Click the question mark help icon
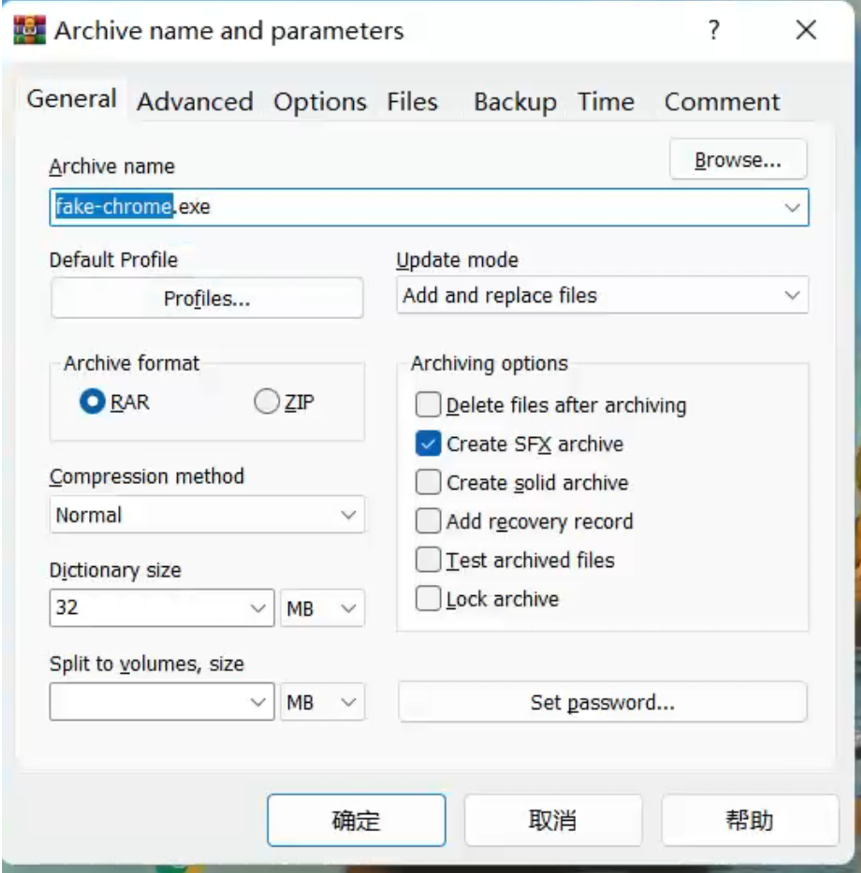 pos(714,30)
